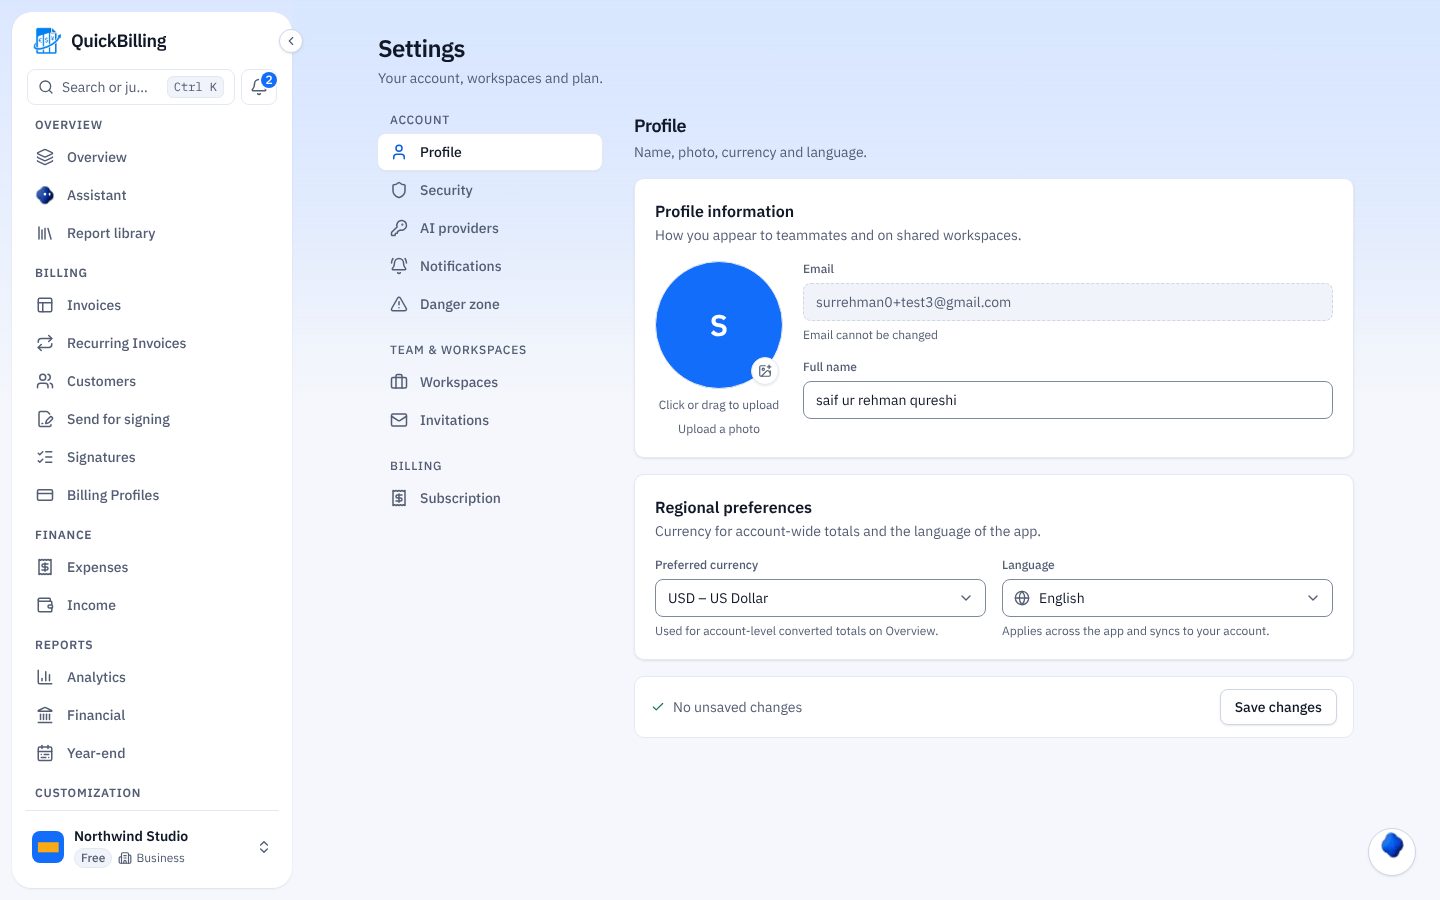Click the Upload a photo link
Screen dimensions: 1440x900
[719, 429]
